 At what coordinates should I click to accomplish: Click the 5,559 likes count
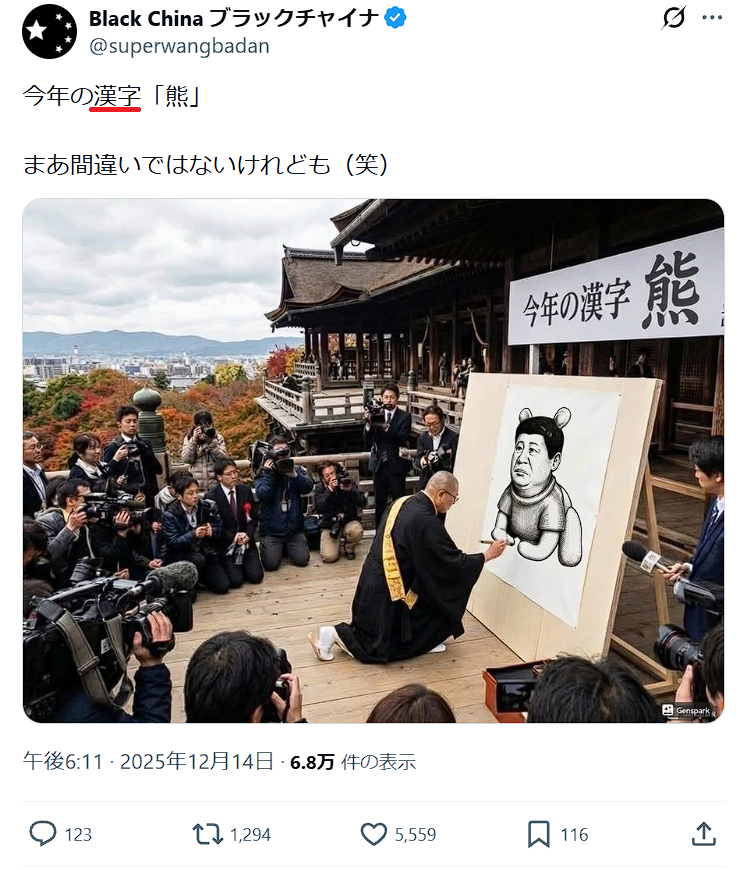415,834
